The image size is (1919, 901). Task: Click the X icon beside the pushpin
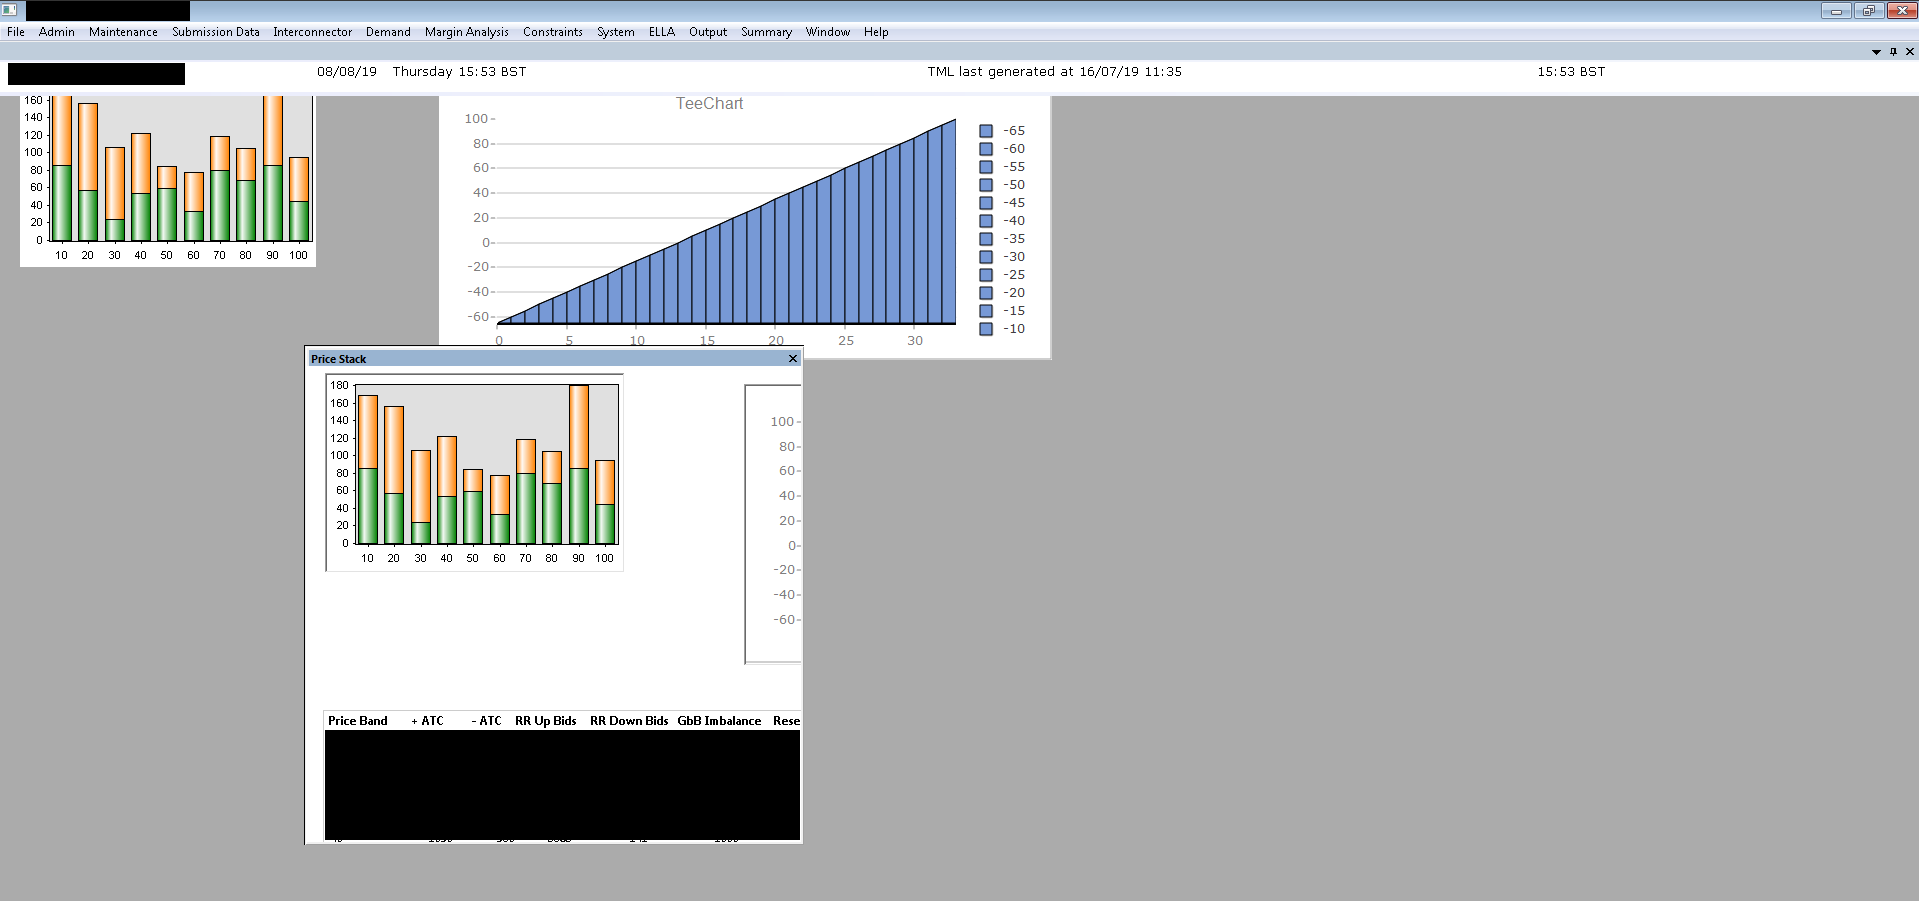point(1910,52)
